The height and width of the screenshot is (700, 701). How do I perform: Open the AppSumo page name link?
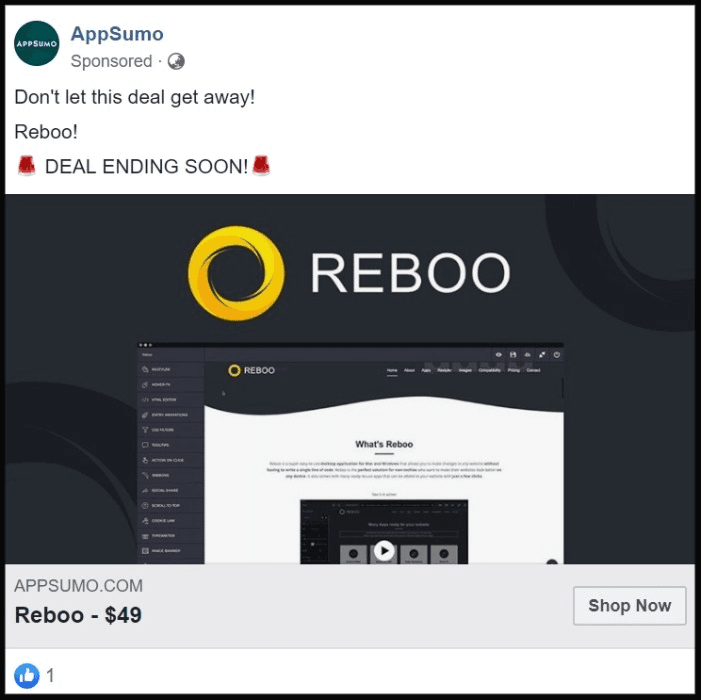click(117, 34)
